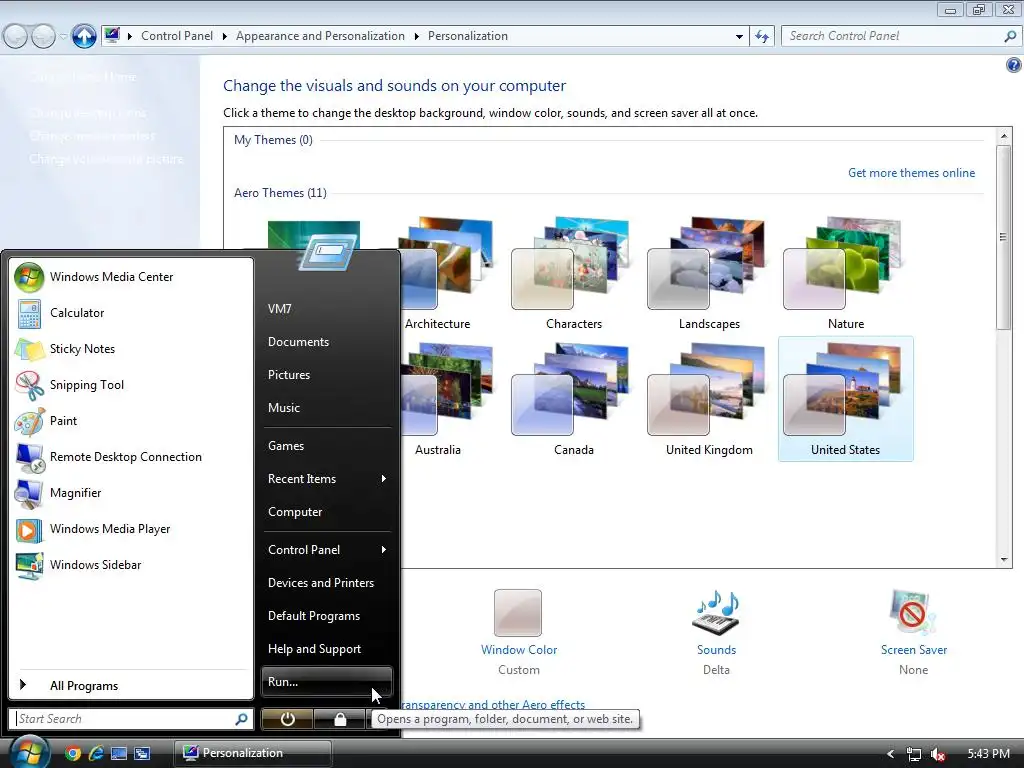
Task: Go up one level with Up arrow
Action: coord(84,36)
